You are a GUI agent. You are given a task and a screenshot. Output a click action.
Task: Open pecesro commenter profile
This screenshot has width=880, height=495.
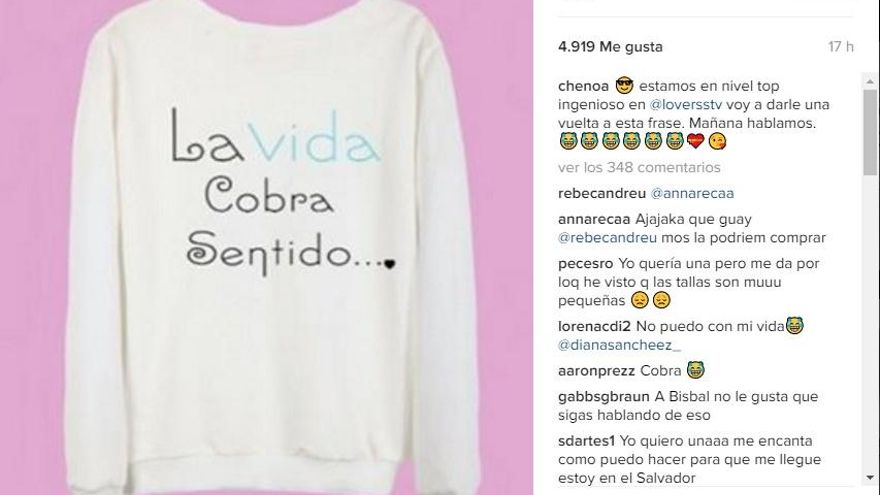click(x=585, y=264)
